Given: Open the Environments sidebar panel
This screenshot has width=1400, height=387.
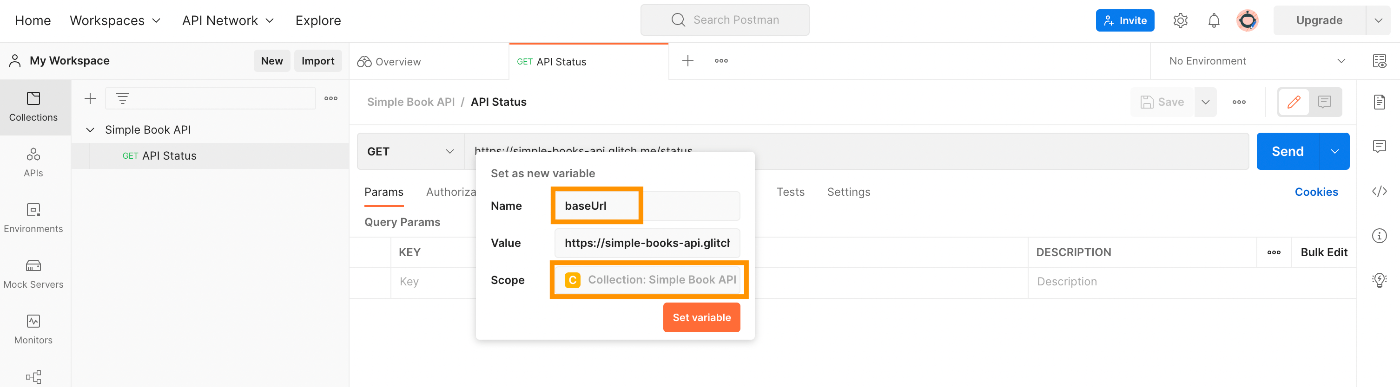Looking at the screenshot, I should pyautogui.click(x=34, y=218).
